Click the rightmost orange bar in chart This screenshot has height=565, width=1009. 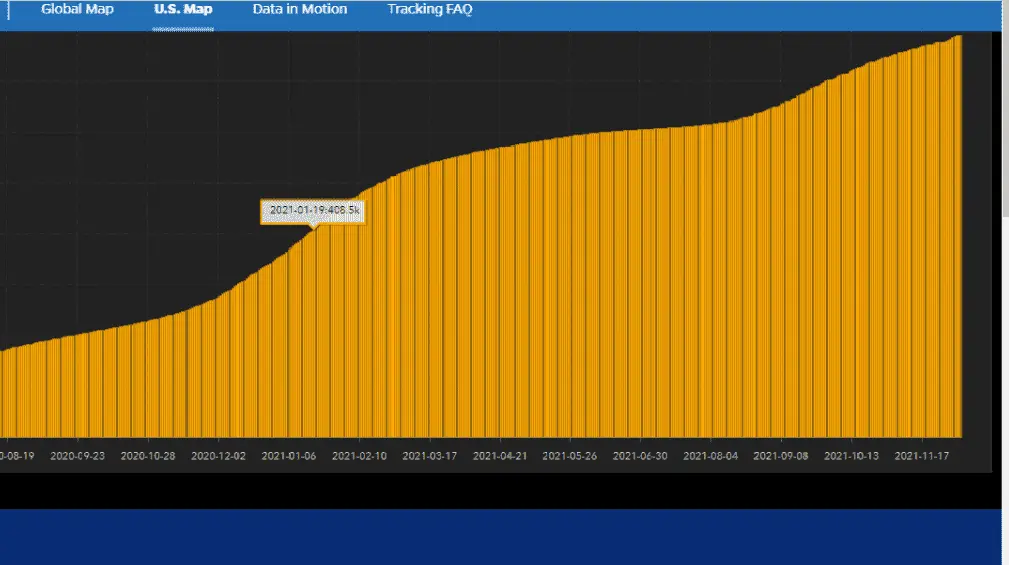point(958,240)
